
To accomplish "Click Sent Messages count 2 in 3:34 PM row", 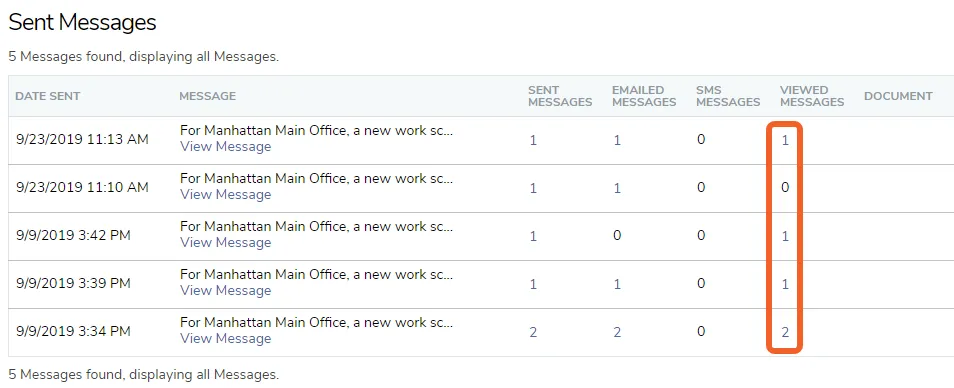I will click(x=533, y=332).
